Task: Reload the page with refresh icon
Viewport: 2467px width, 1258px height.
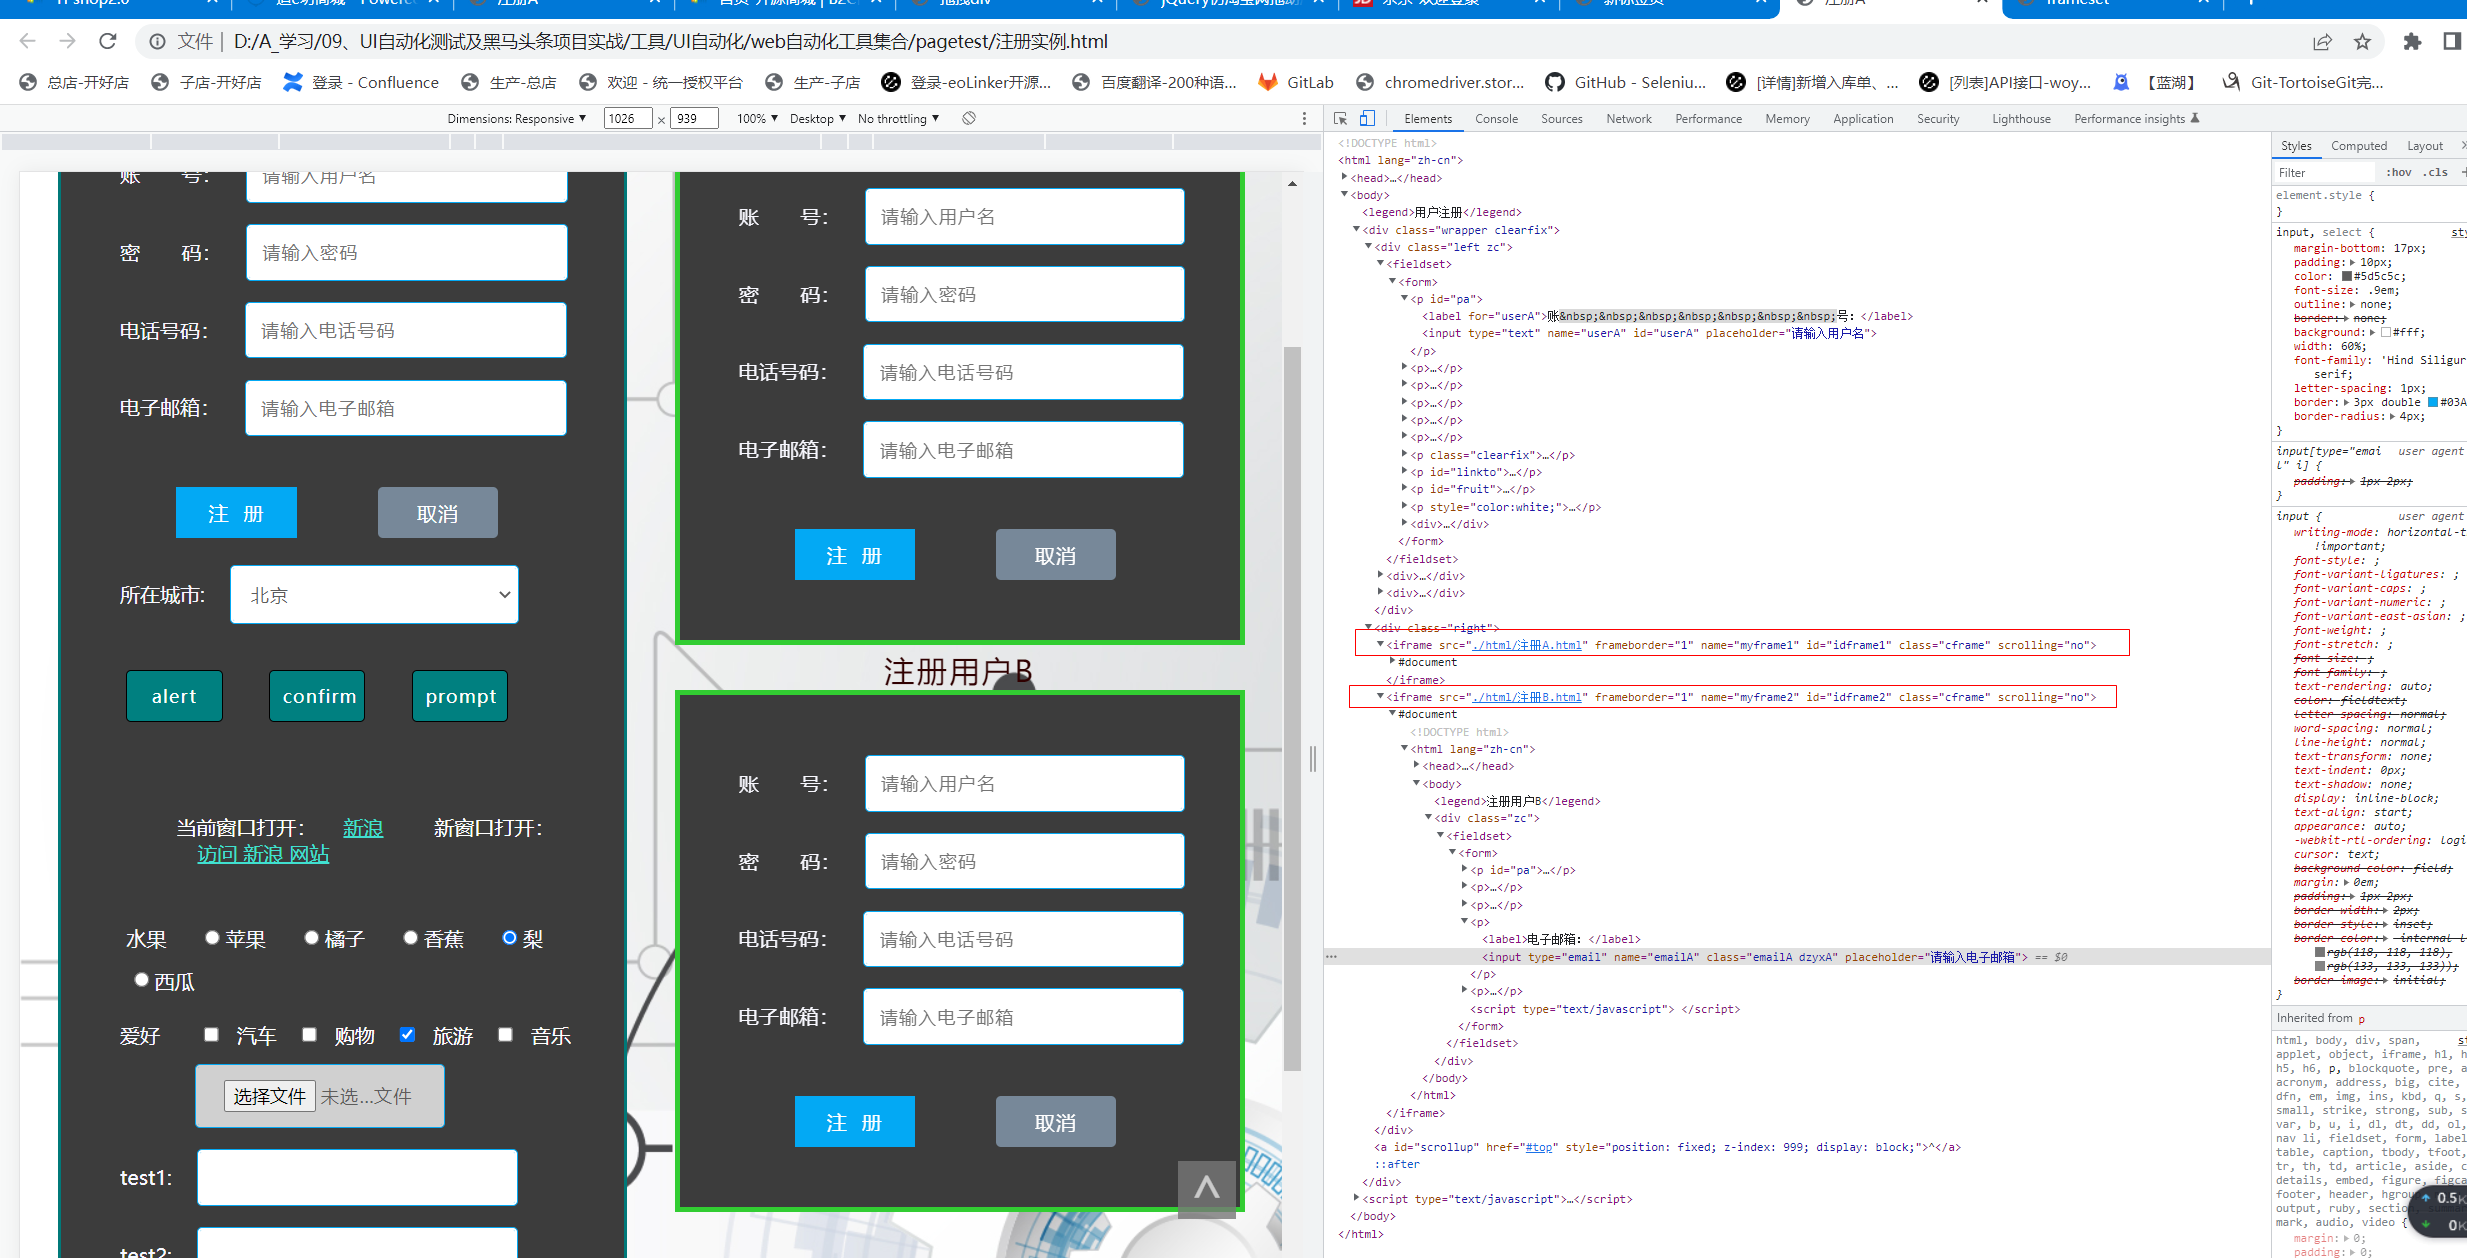Action: [x=108, y=41]
